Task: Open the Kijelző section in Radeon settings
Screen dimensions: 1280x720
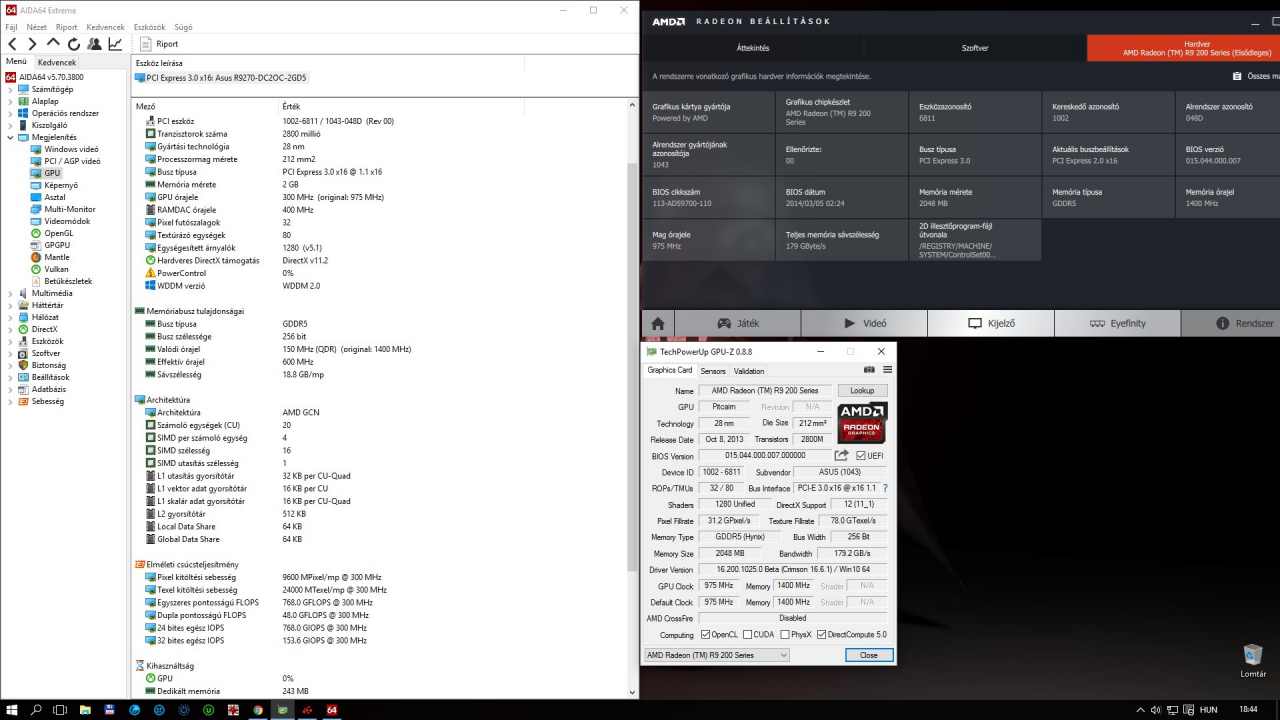Action: click(991, 323)
